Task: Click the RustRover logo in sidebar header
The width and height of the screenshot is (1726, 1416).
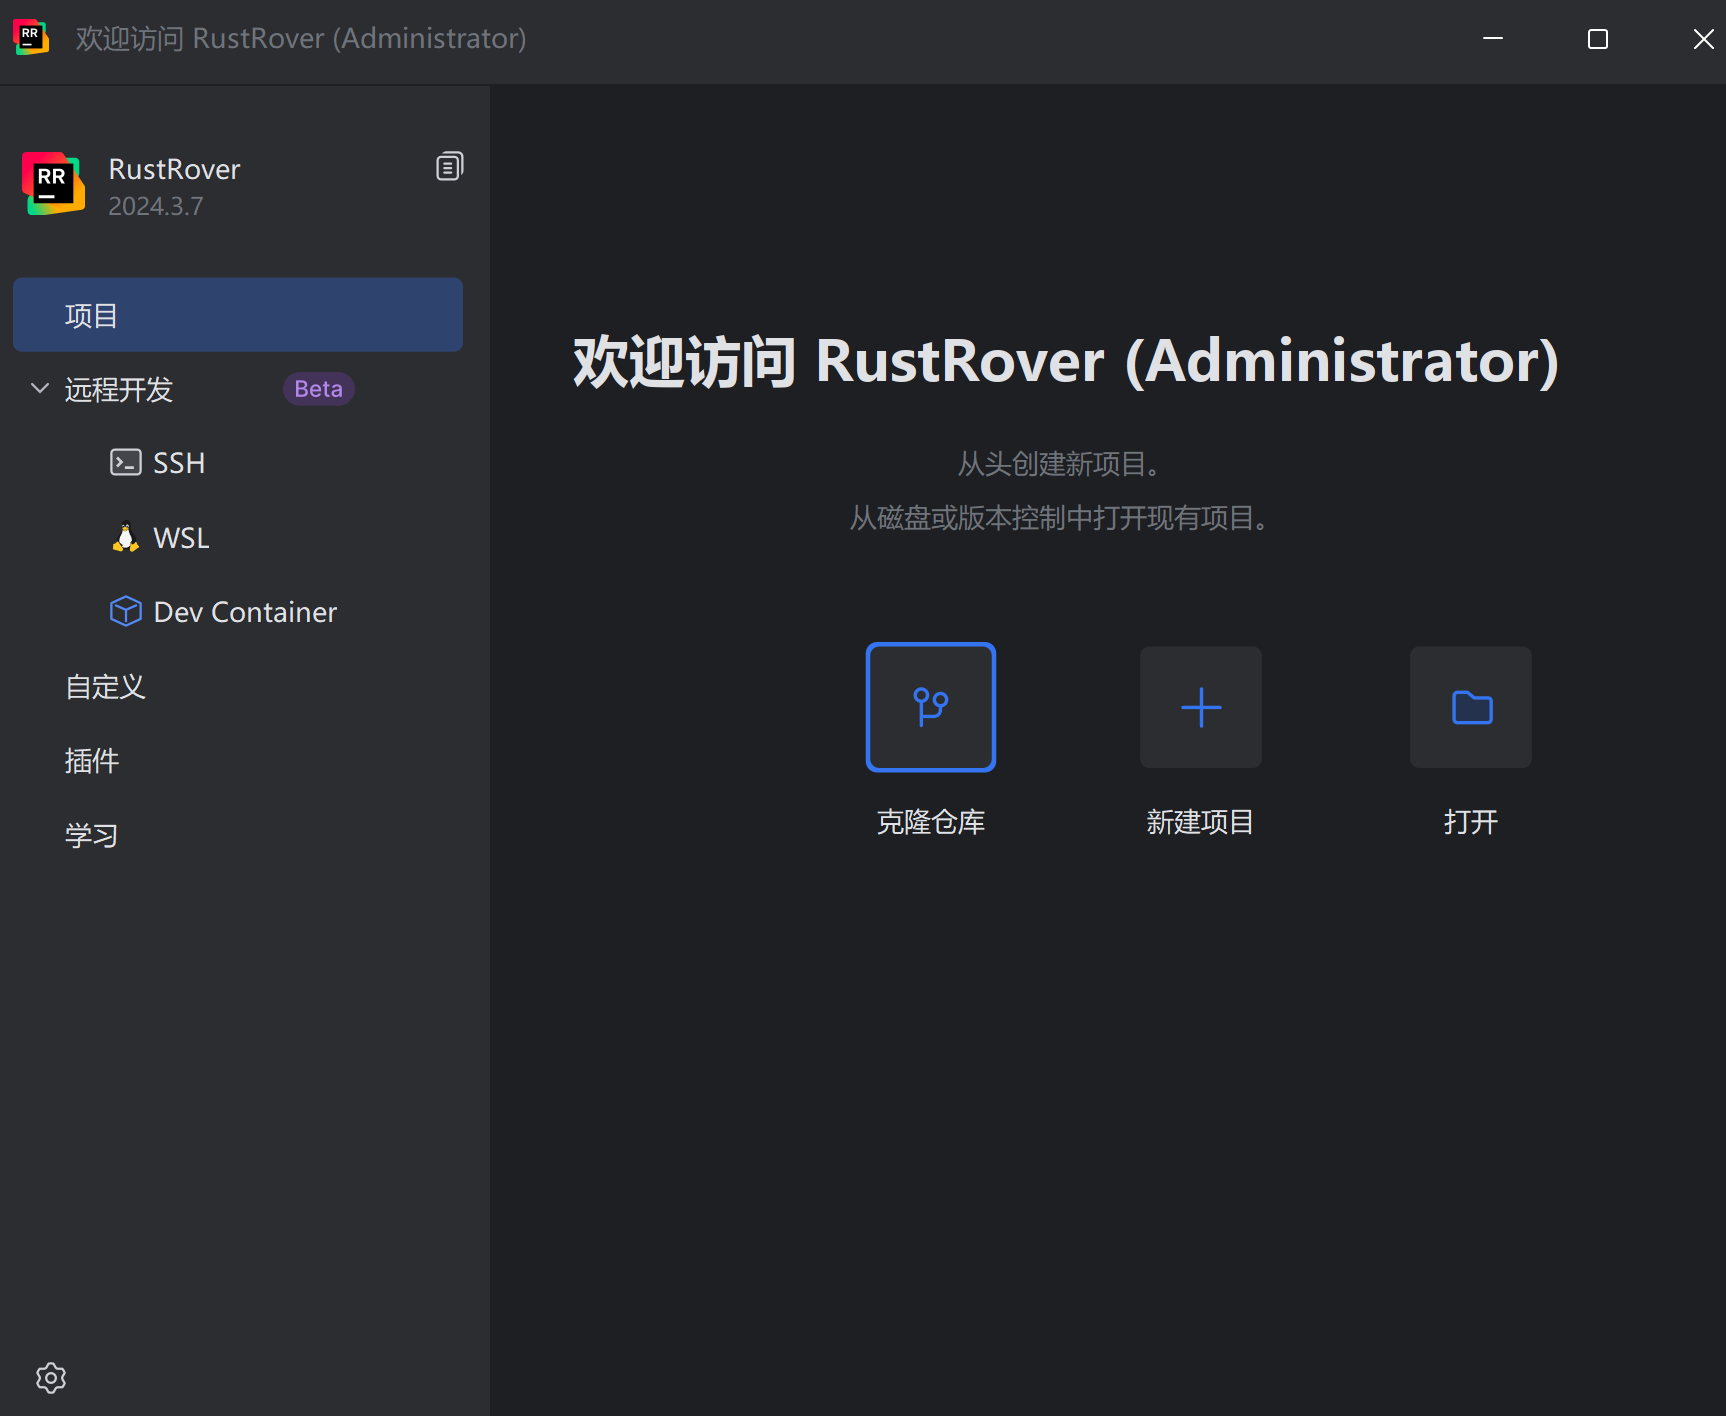Action: 53,184
